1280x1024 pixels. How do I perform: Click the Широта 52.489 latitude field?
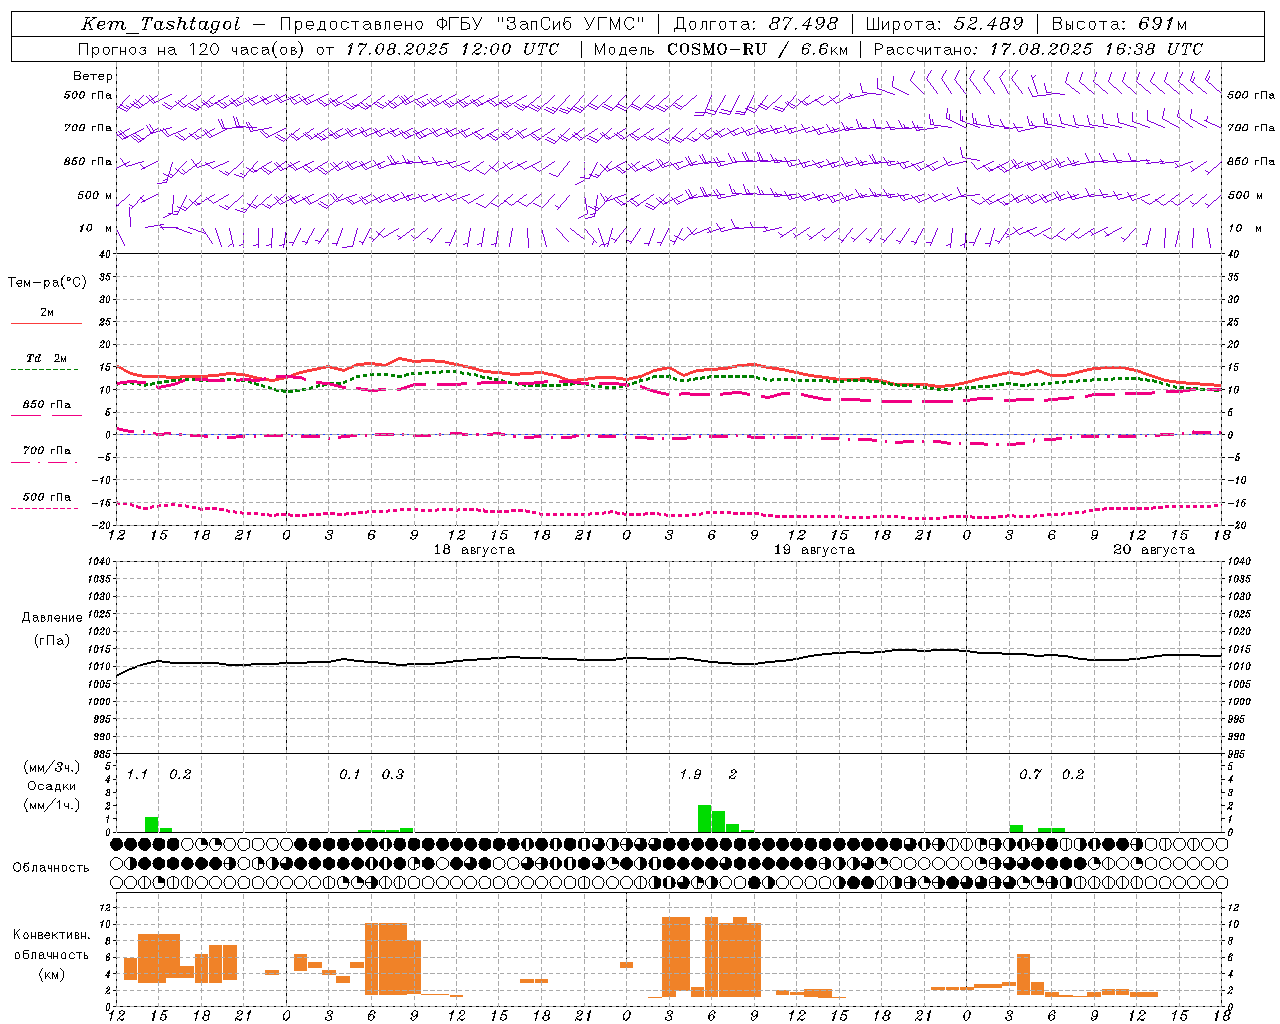coord(945,24)
